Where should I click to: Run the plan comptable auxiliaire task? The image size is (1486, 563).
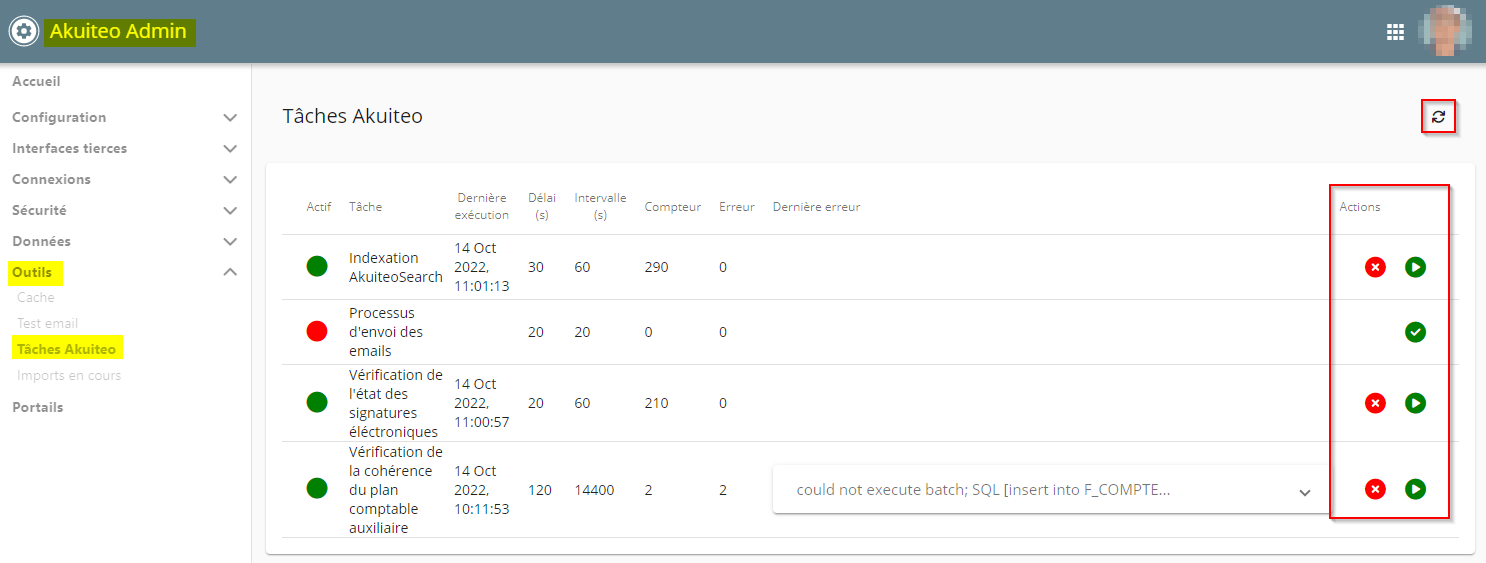[x=1415, y=489]
